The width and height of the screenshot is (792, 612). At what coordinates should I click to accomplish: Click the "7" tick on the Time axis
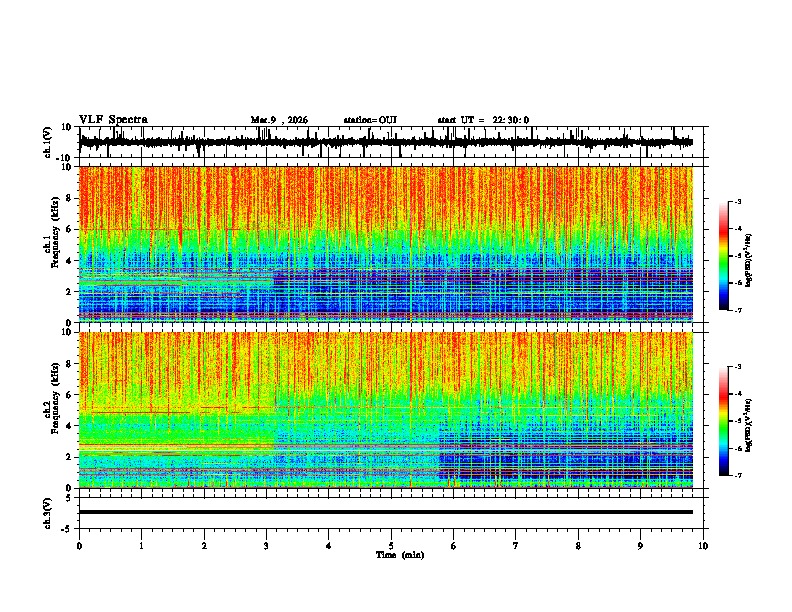[516, 546]
